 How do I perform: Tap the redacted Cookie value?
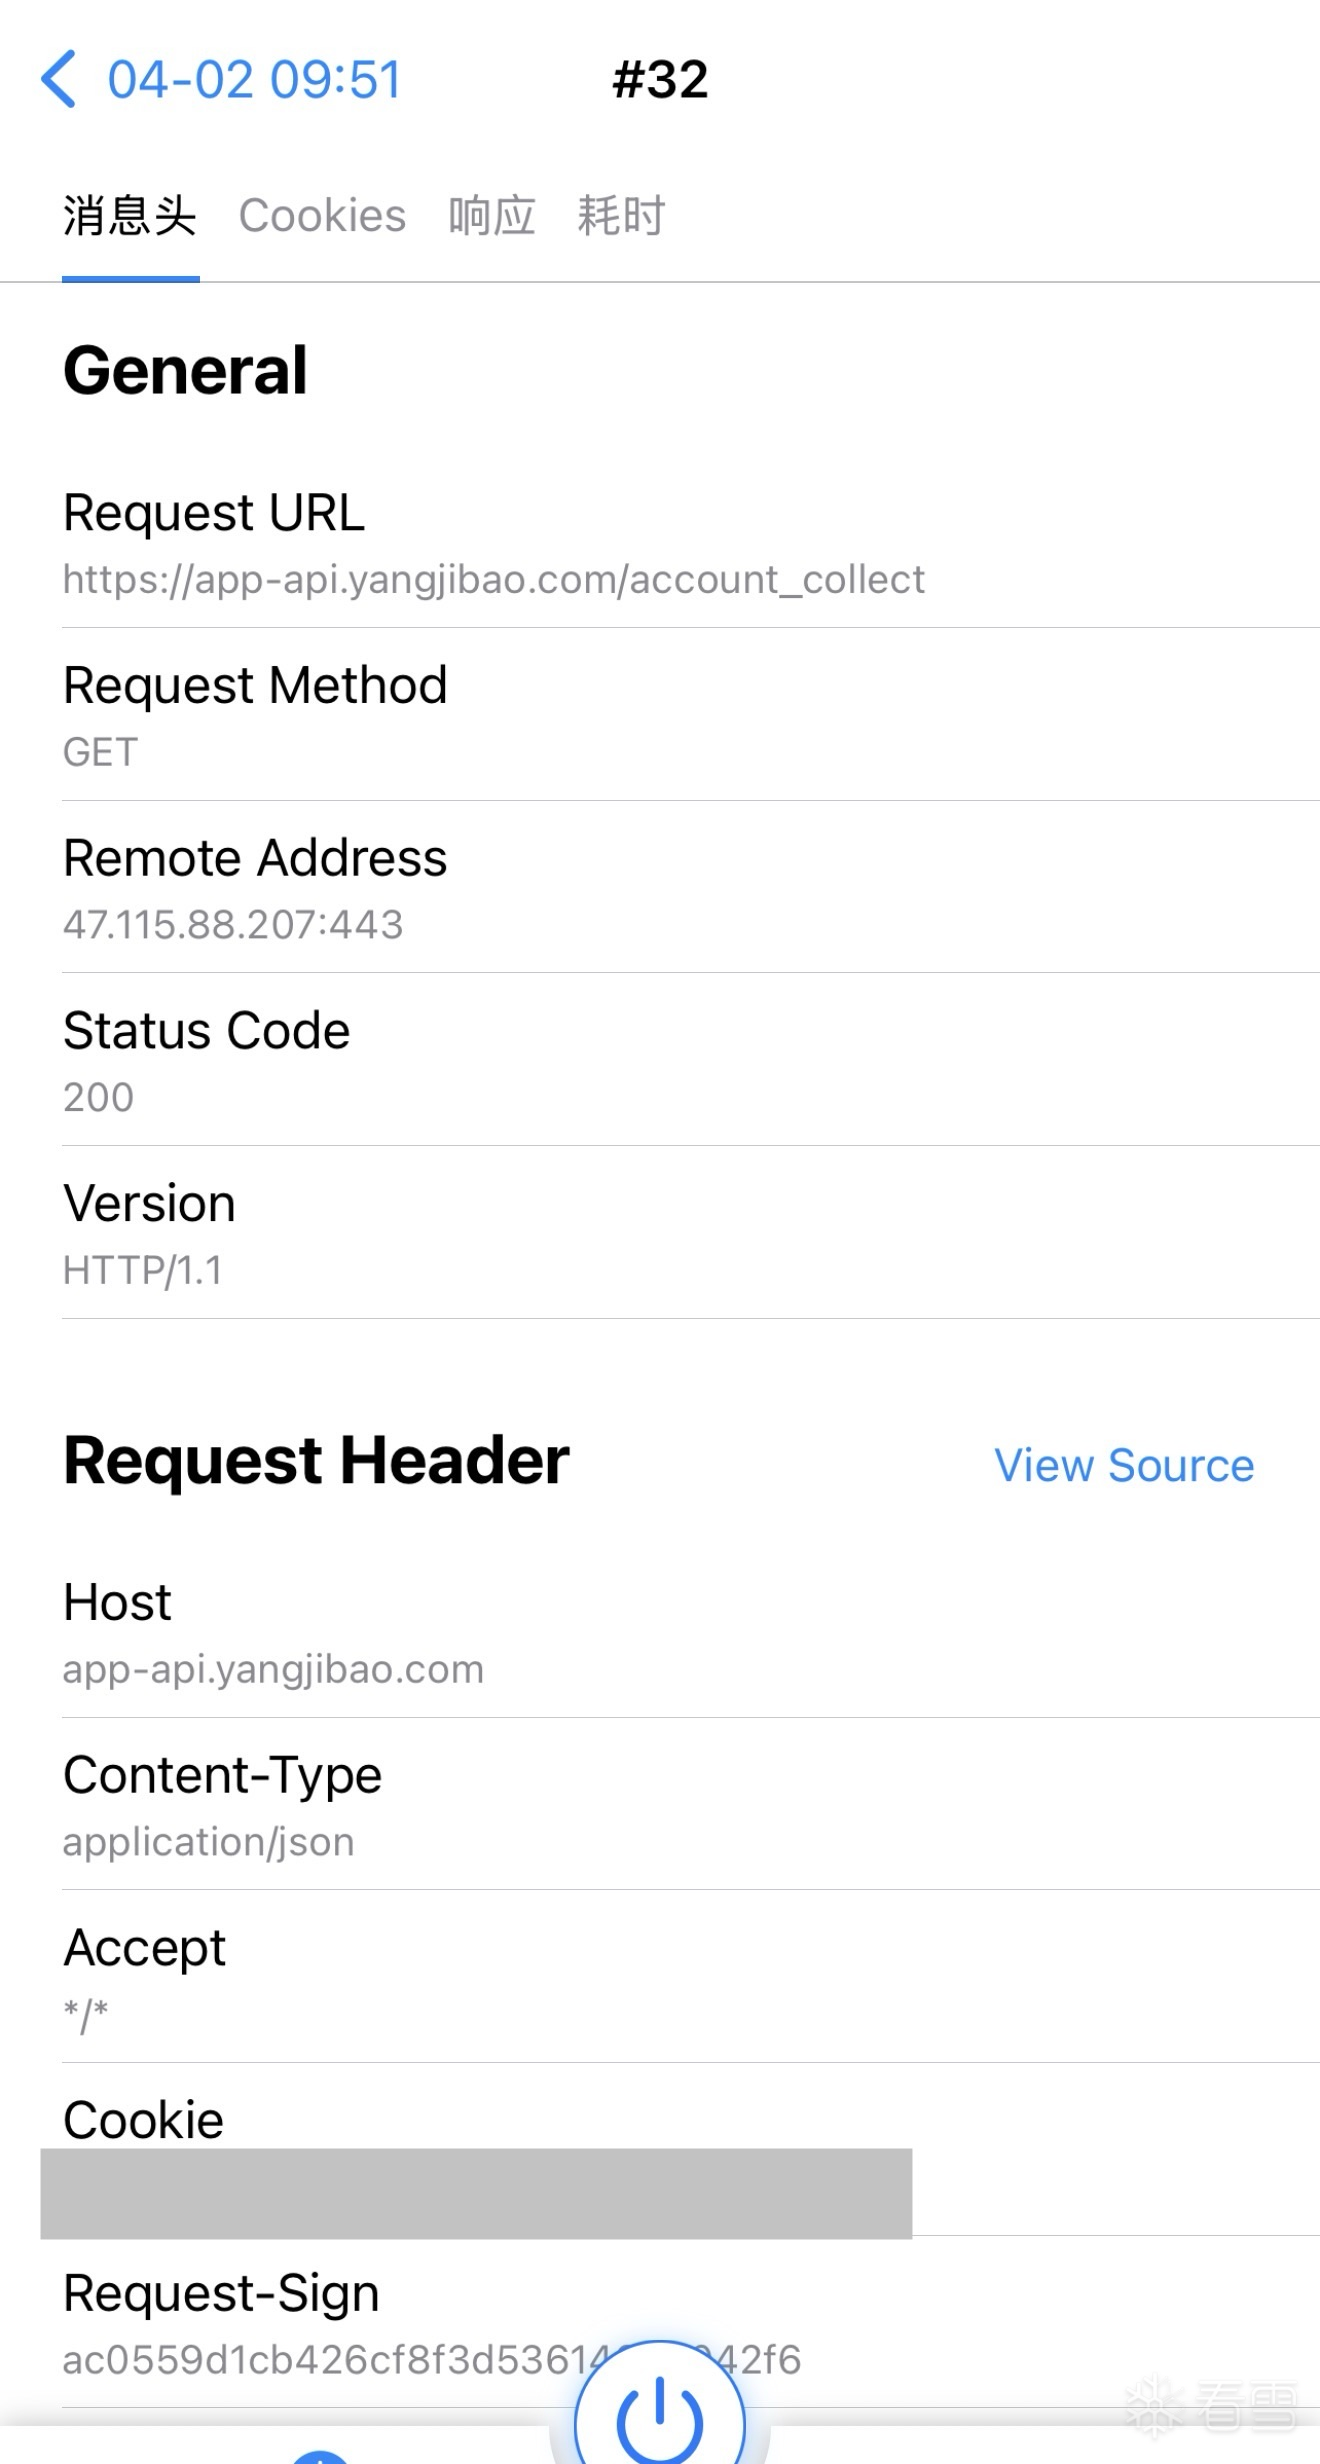pos(476,2193)
